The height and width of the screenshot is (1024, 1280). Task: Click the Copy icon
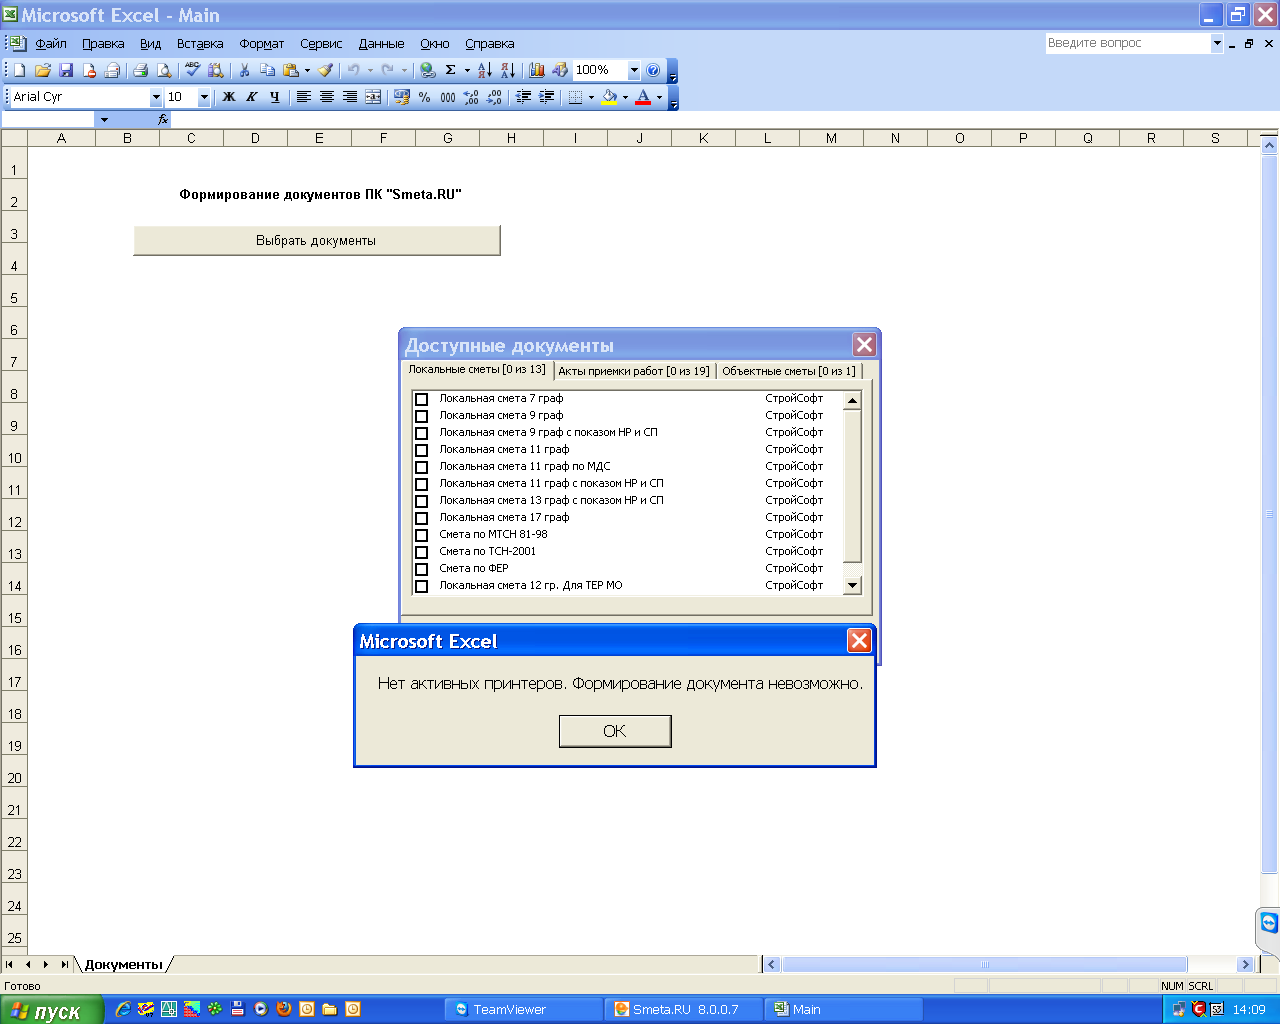267,70
